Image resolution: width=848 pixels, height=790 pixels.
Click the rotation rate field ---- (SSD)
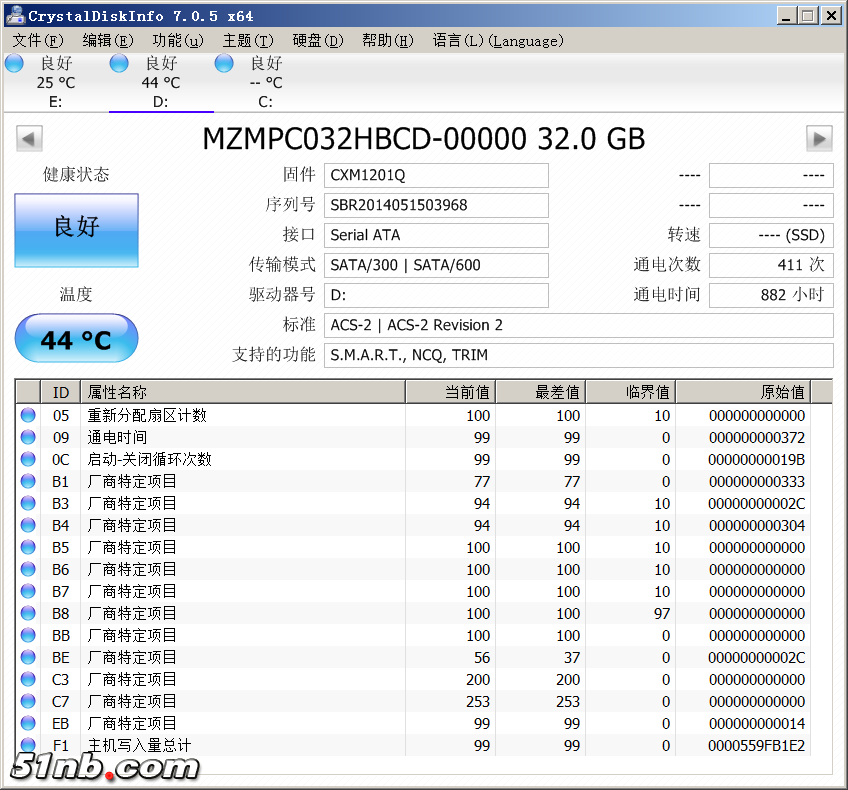click(771, 235)
